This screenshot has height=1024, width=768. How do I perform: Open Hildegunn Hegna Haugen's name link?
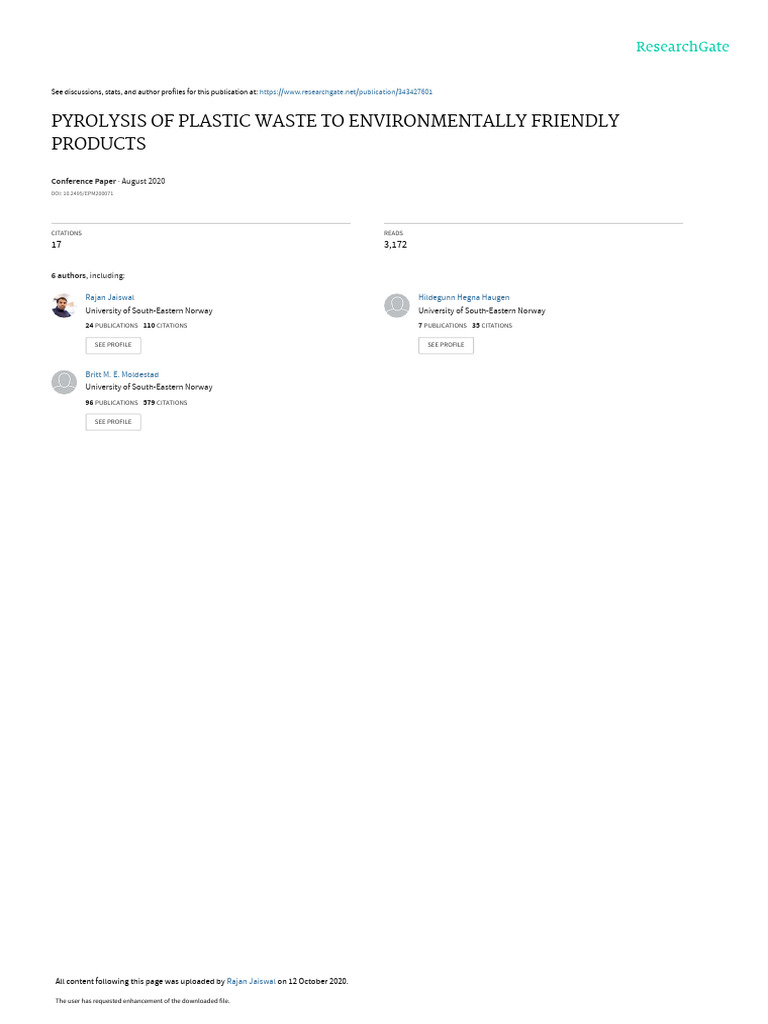(x=464, y=297)
